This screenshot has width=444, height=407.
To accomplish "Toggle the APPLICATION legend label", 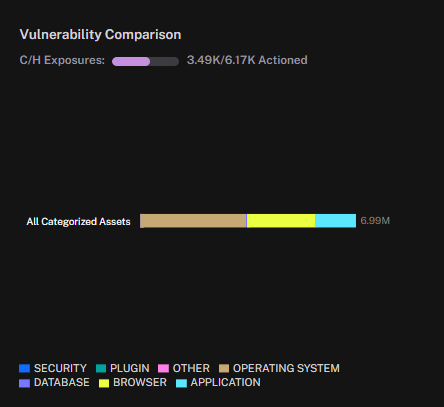I will [225, 382].
